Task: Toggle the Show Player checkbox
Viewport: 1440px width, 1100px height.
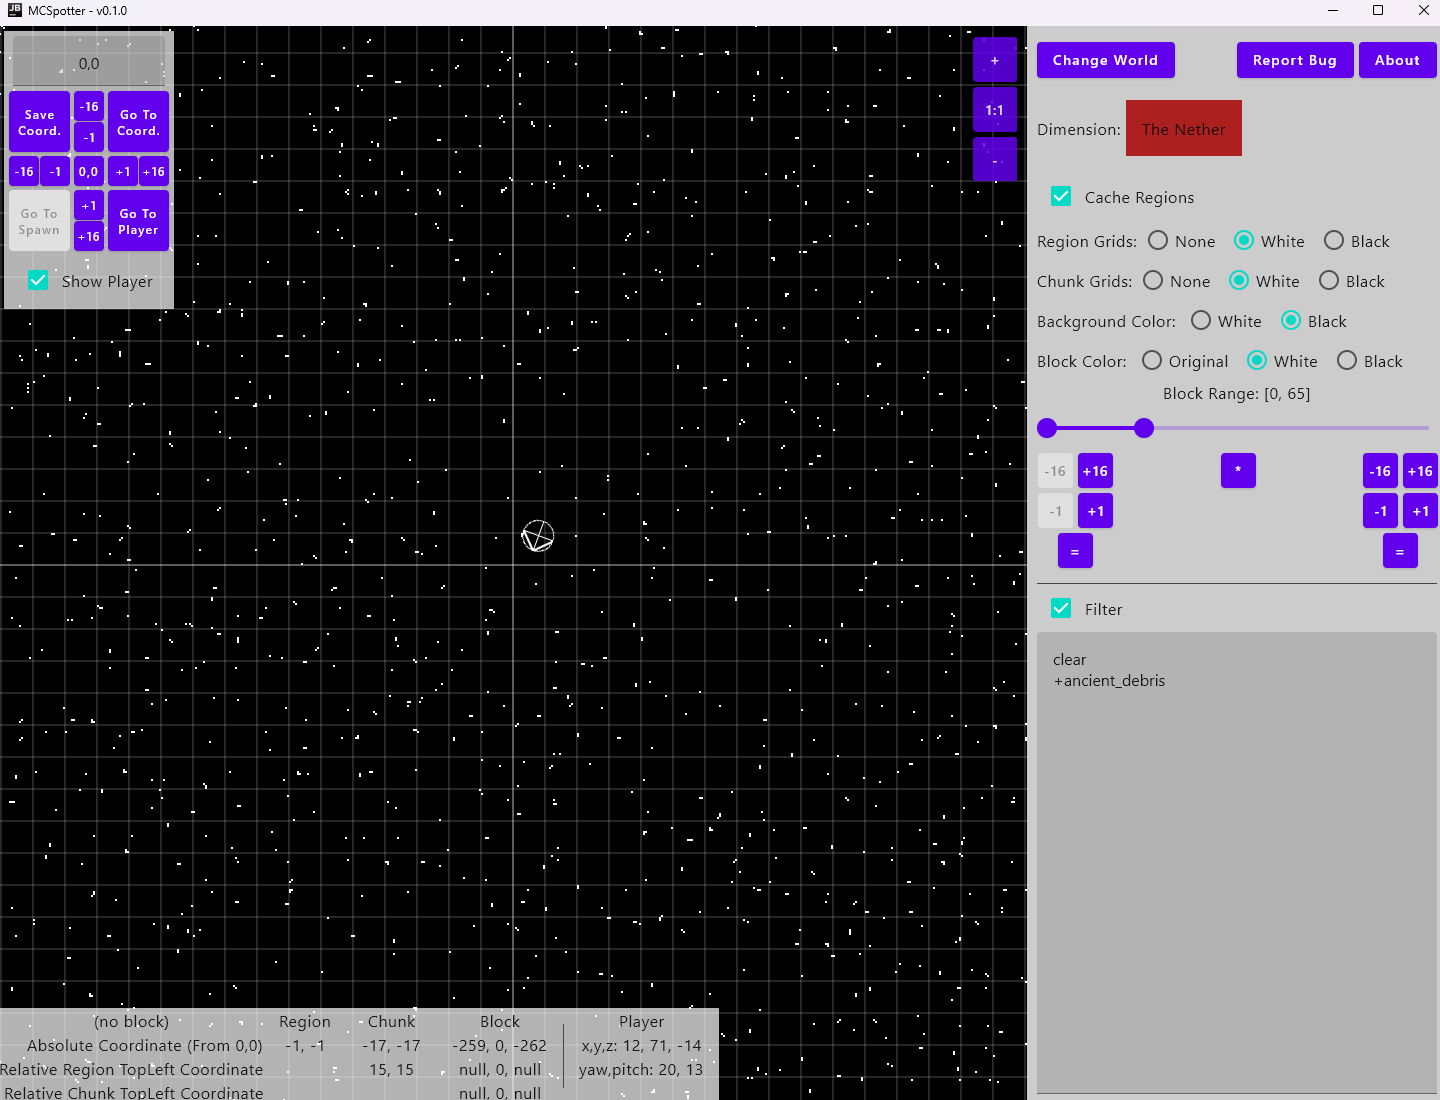Action: coord(38,280)
